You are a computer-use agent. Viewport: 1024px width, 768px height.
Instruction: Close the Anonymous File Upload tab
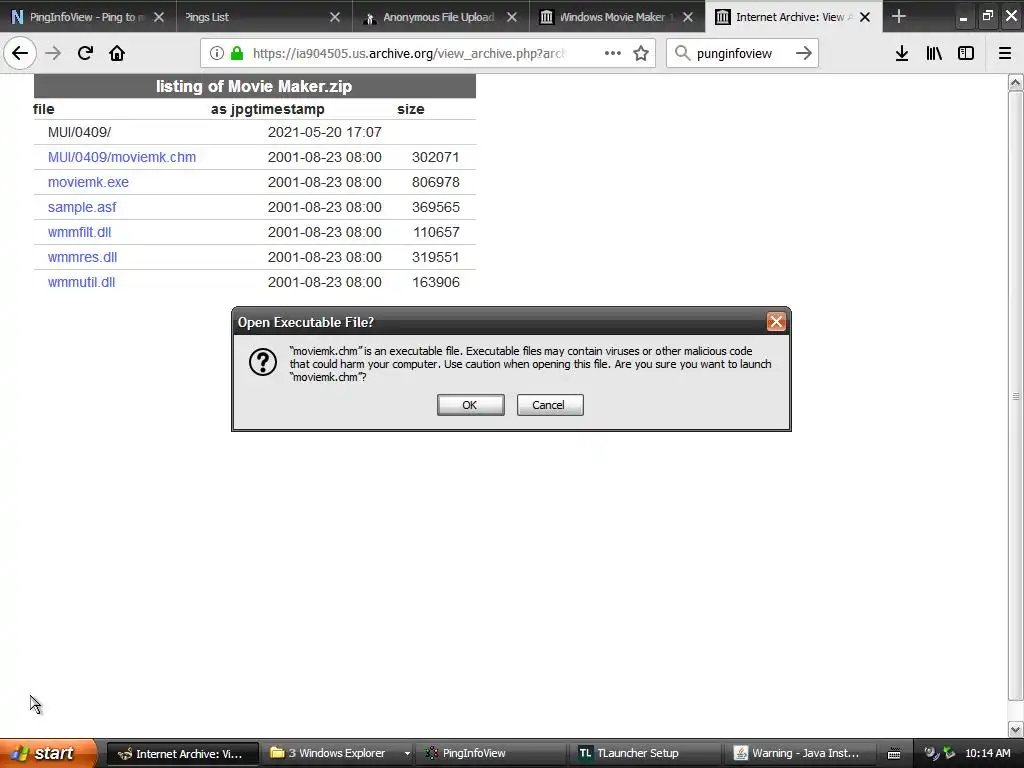[512, 17]
